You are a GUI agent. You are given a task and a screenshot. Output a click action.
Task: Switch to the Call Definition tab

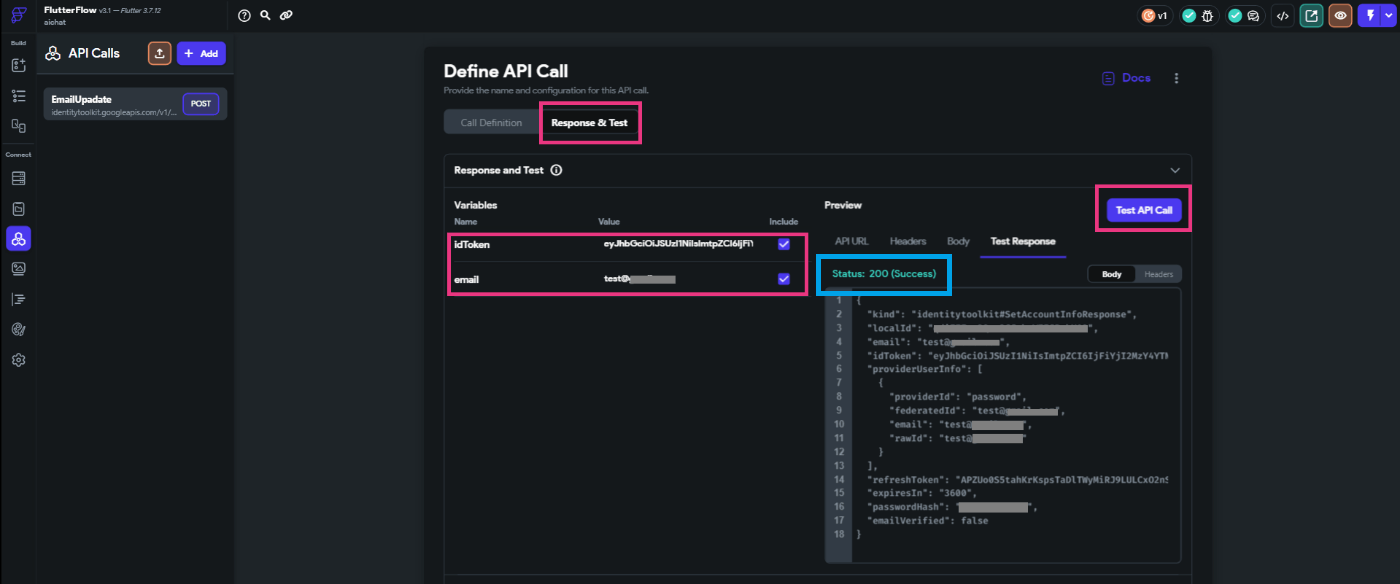coord(491,123)
